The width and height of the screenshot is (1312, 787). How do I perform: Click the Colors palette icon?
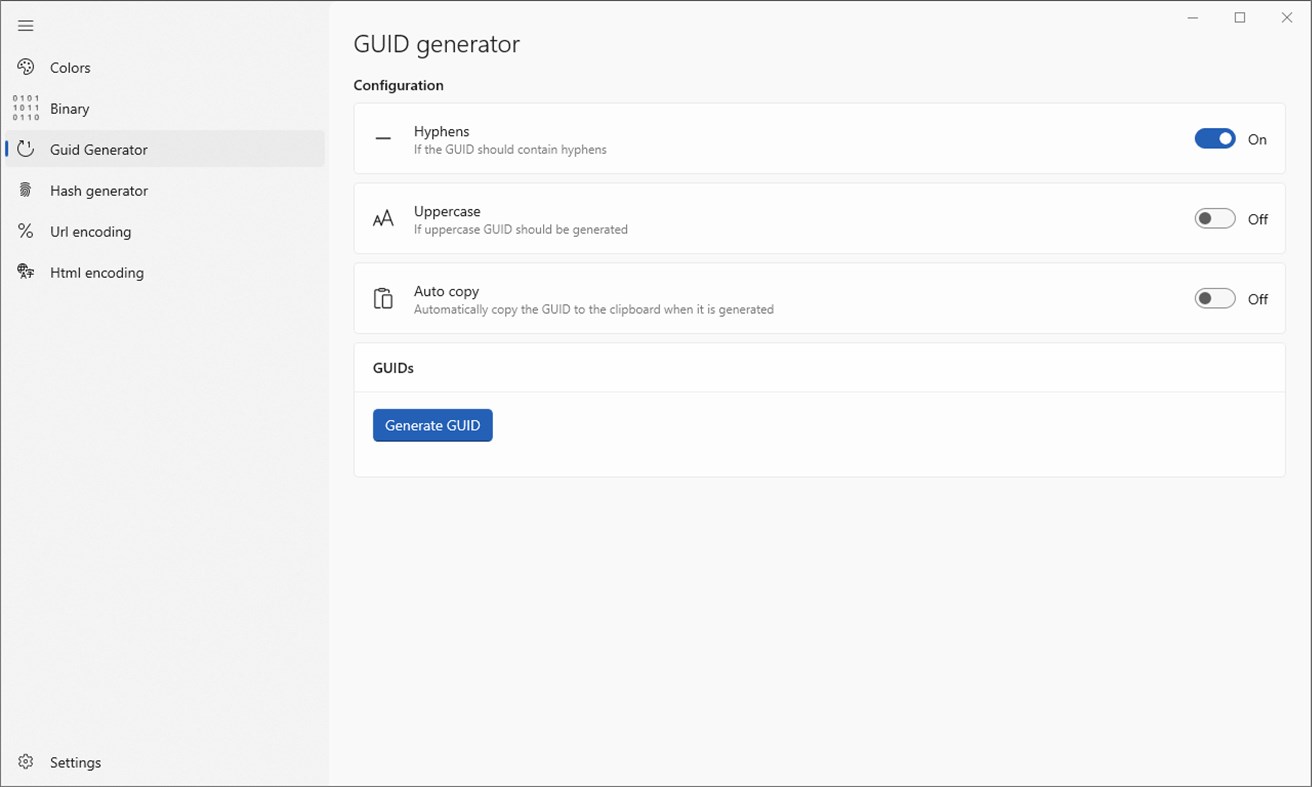(x=26, y=67)
